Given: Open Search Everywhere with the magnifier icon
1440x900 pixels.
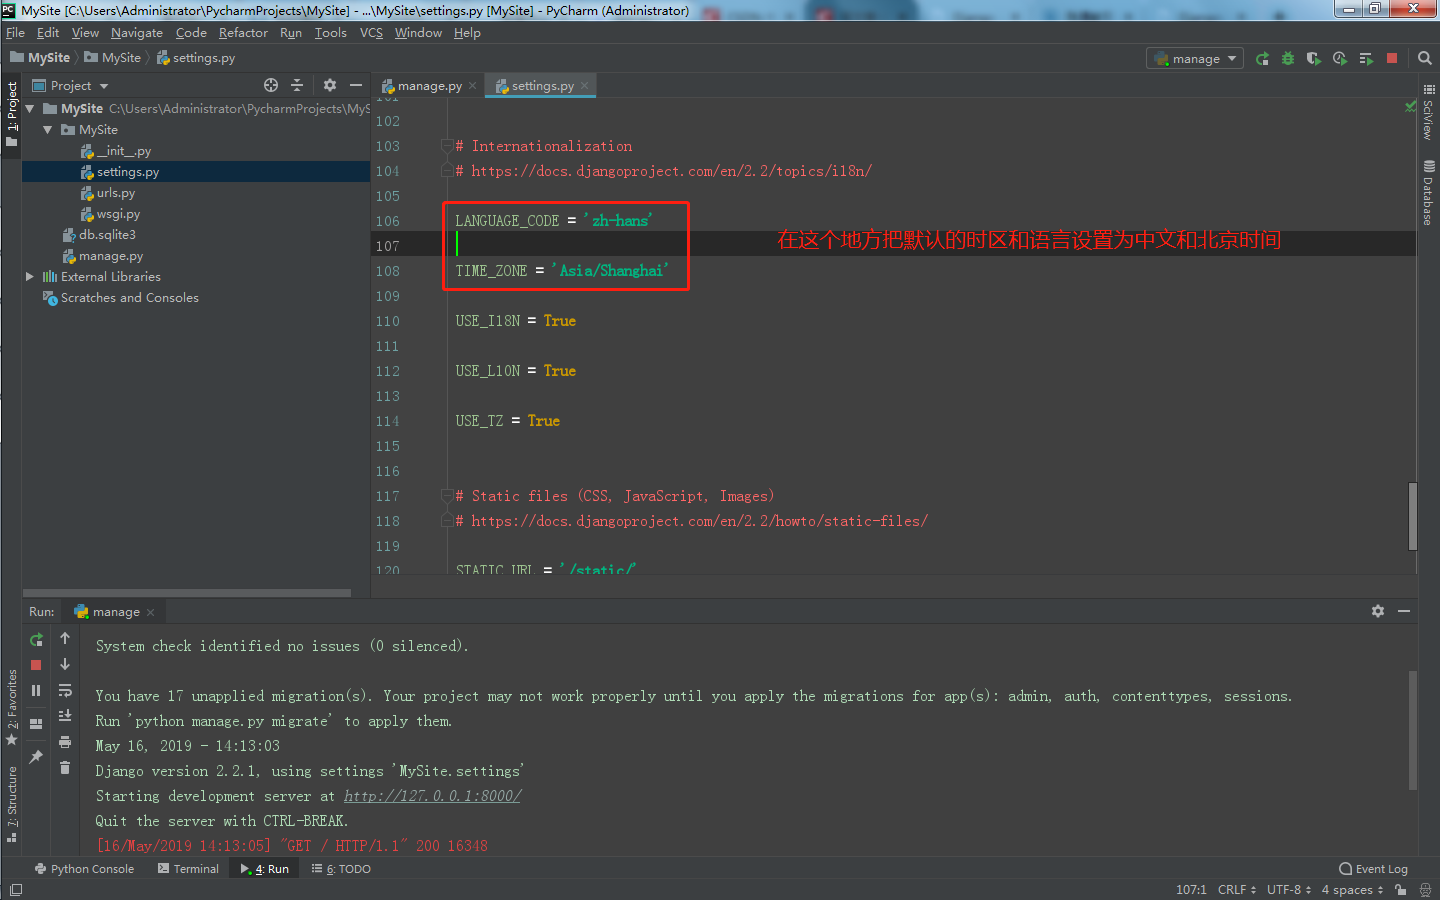Looking at the screenshot, I should [1426, 57].
